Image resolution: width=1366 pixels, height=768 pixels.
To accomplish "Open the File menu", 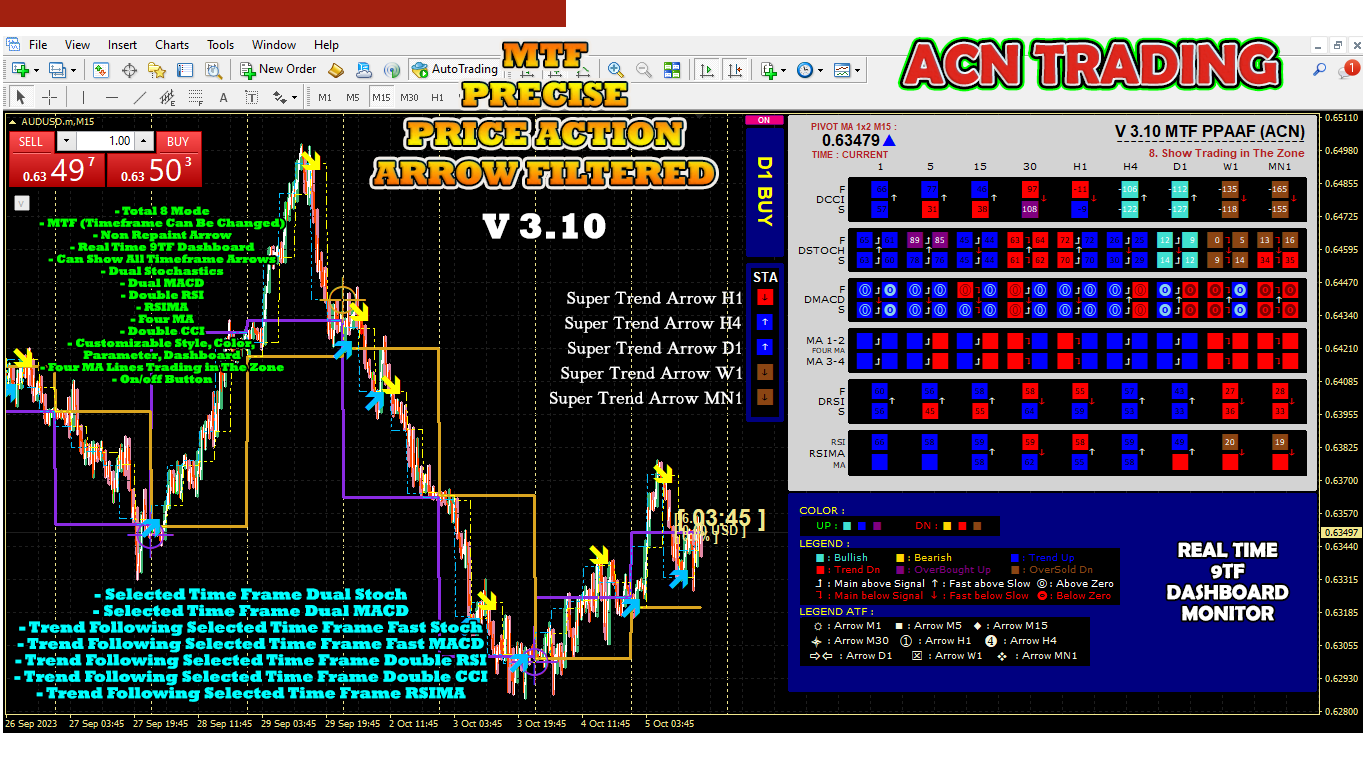I will tap(38, 45).
